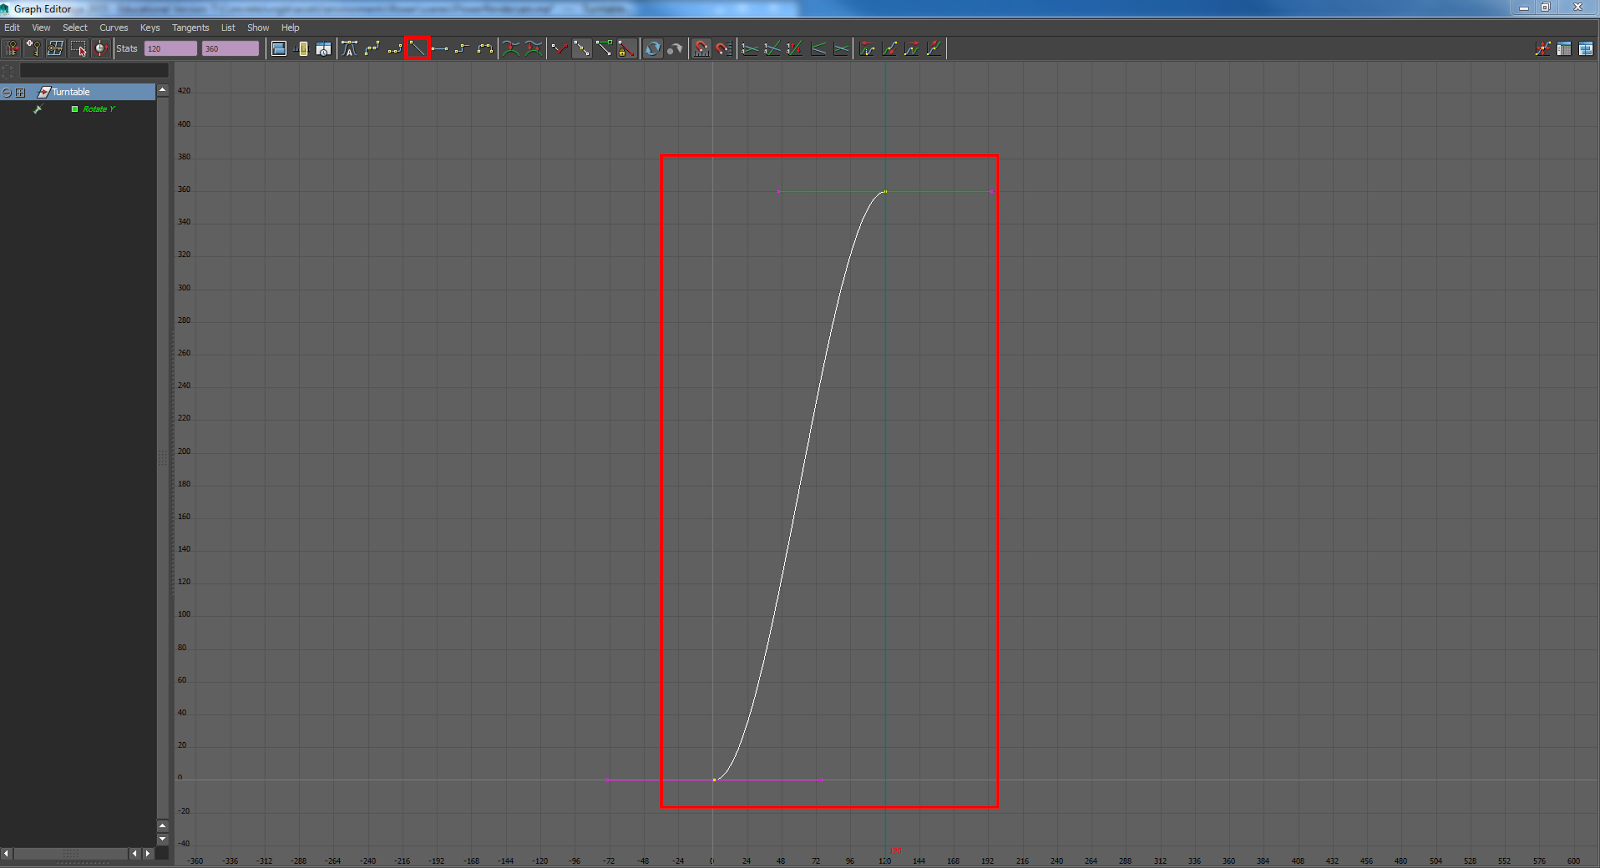Click the Lock Tangent Weight icon

coord(626,48)
